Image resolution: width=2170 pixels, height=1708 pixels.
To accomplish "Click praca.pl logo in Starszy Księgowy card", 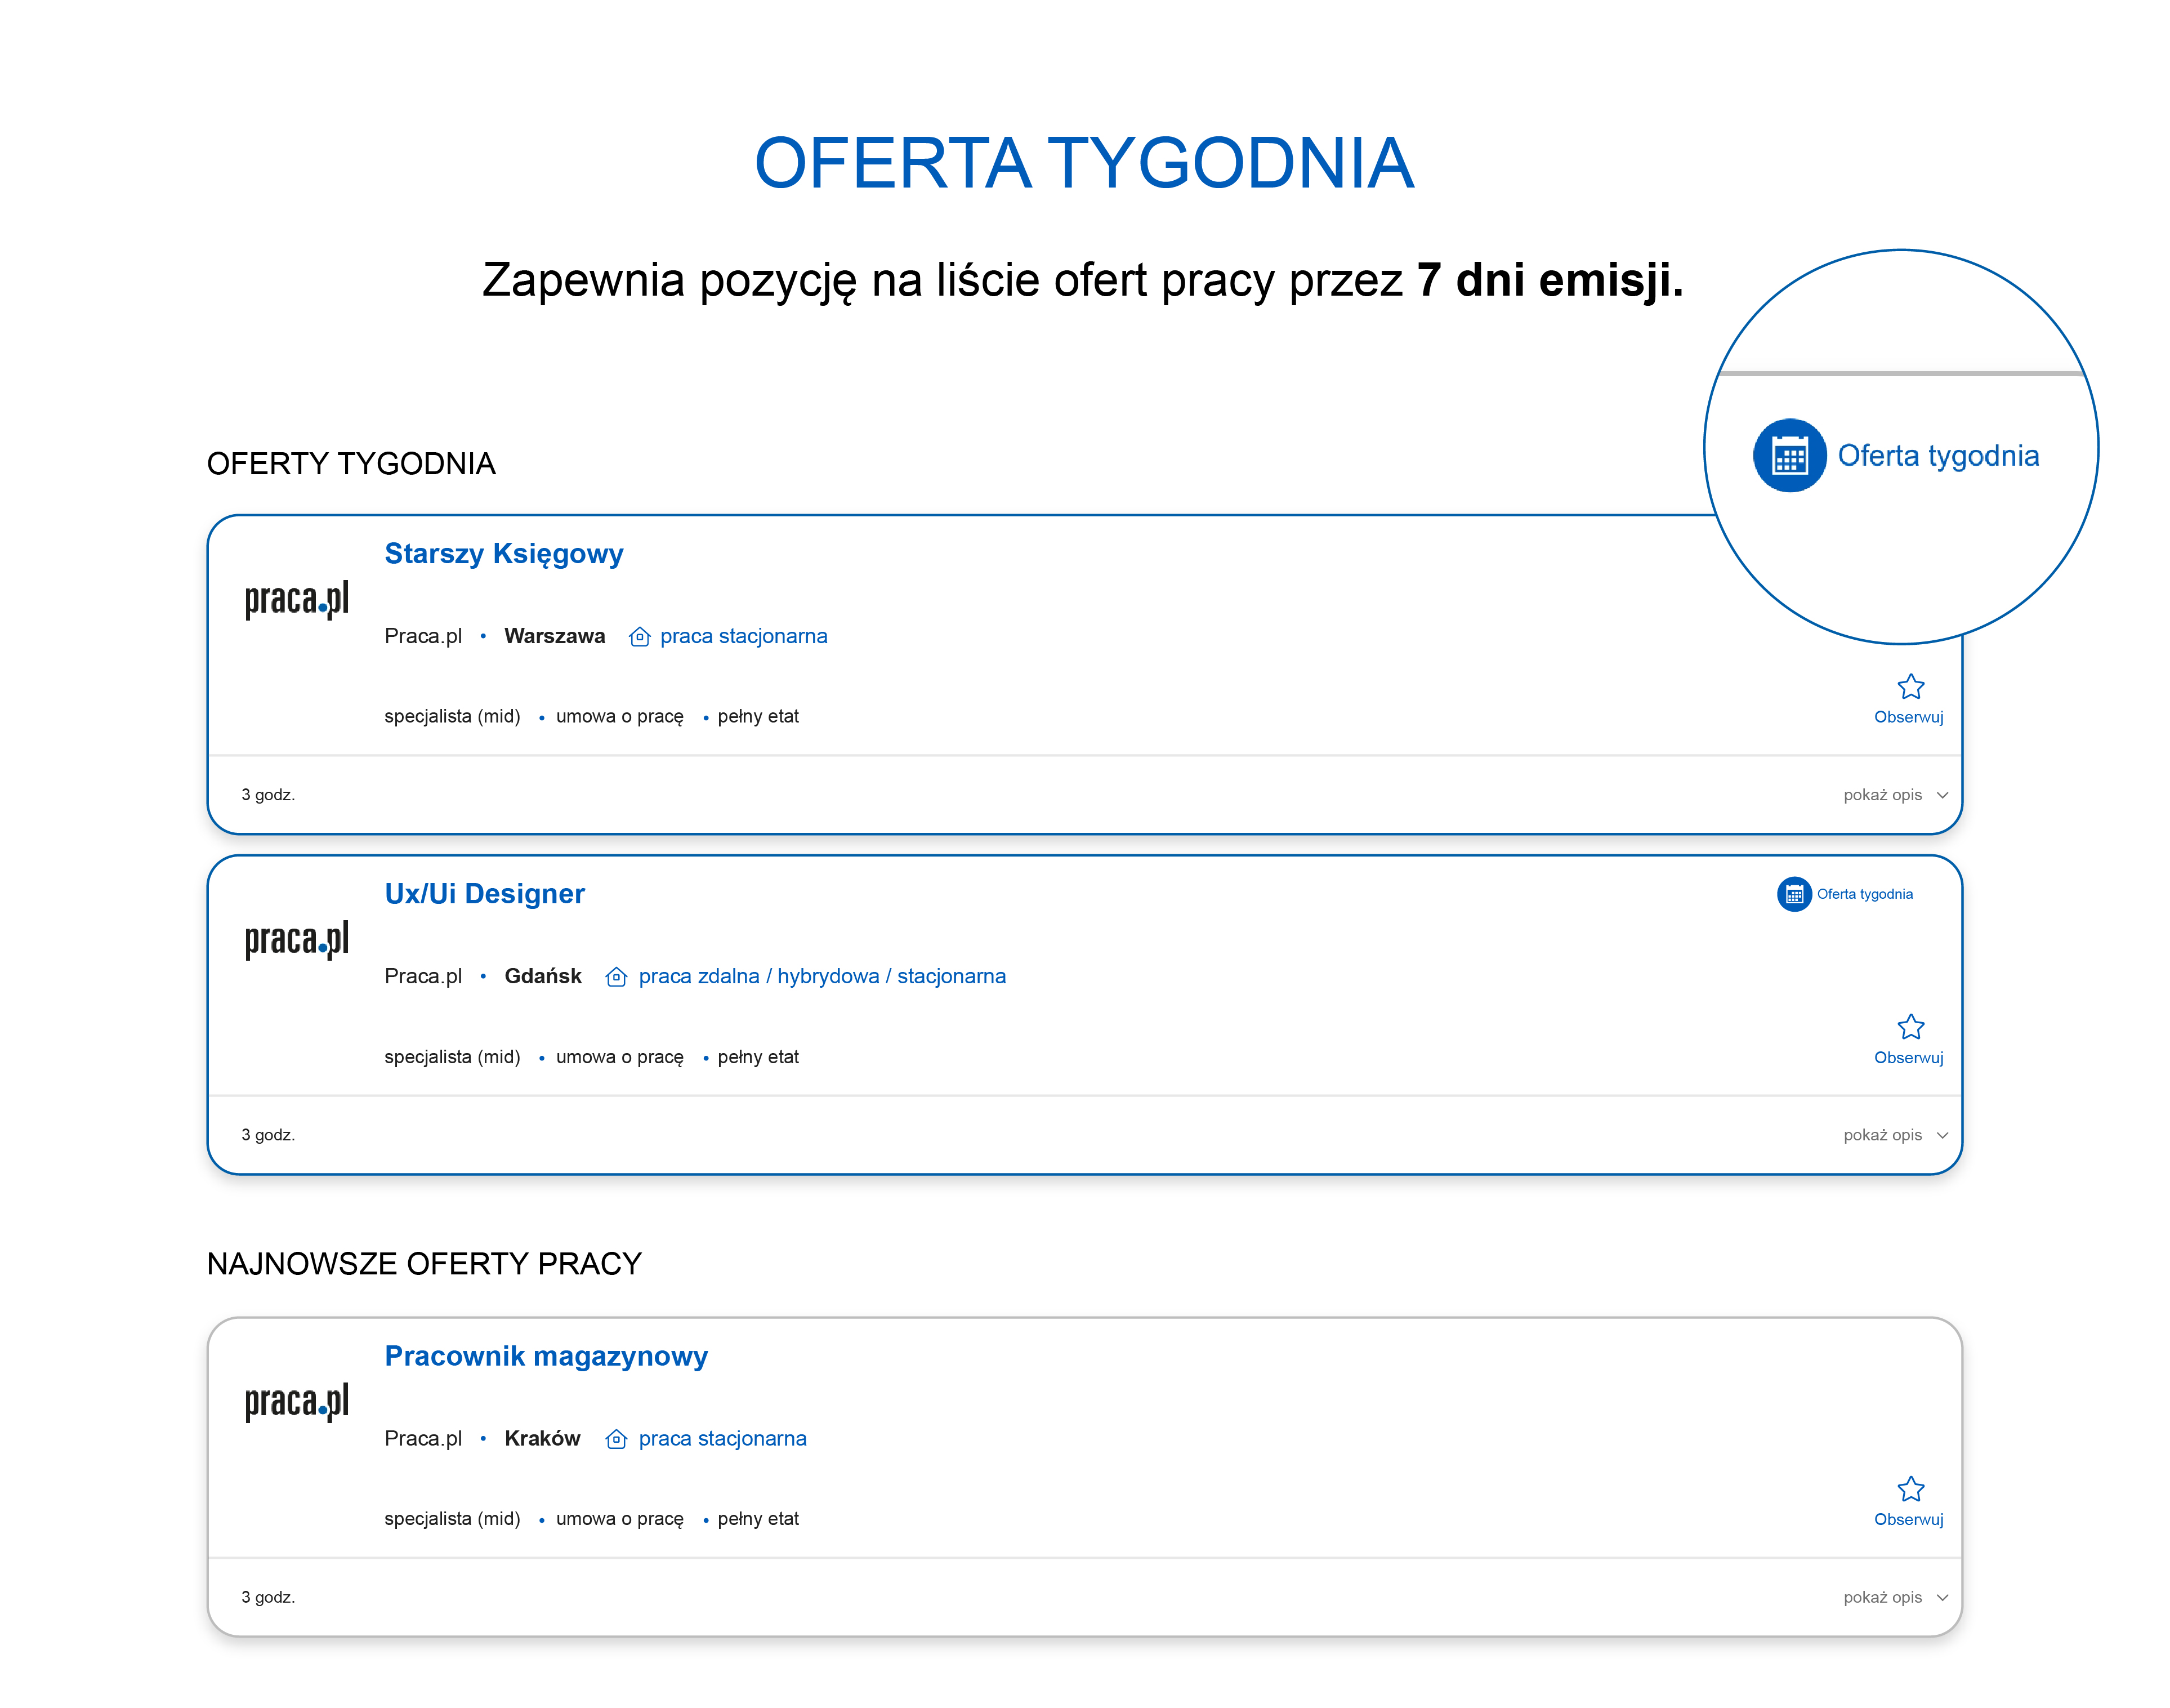I will [x=297, y=599].
